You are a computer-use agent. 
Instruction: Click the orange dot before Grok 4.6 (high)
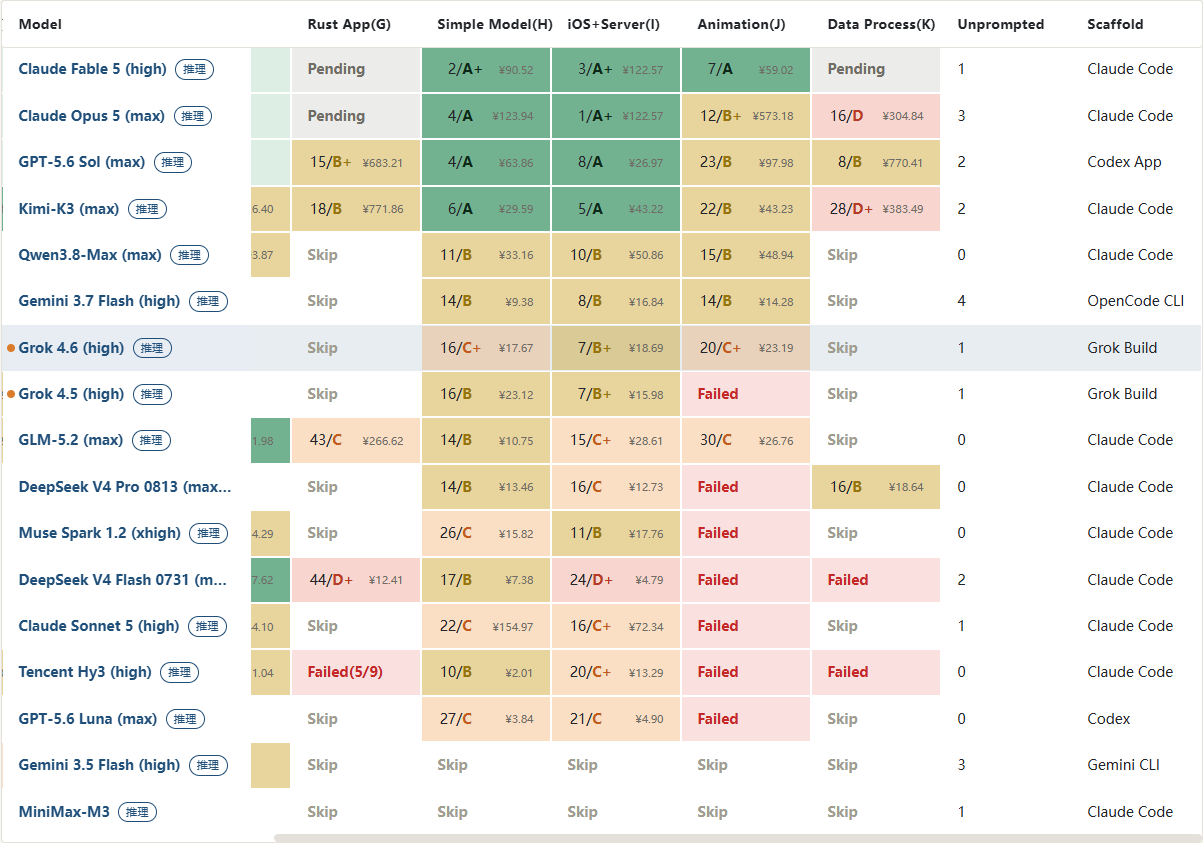pyautogui.click(x=11, y=348)
